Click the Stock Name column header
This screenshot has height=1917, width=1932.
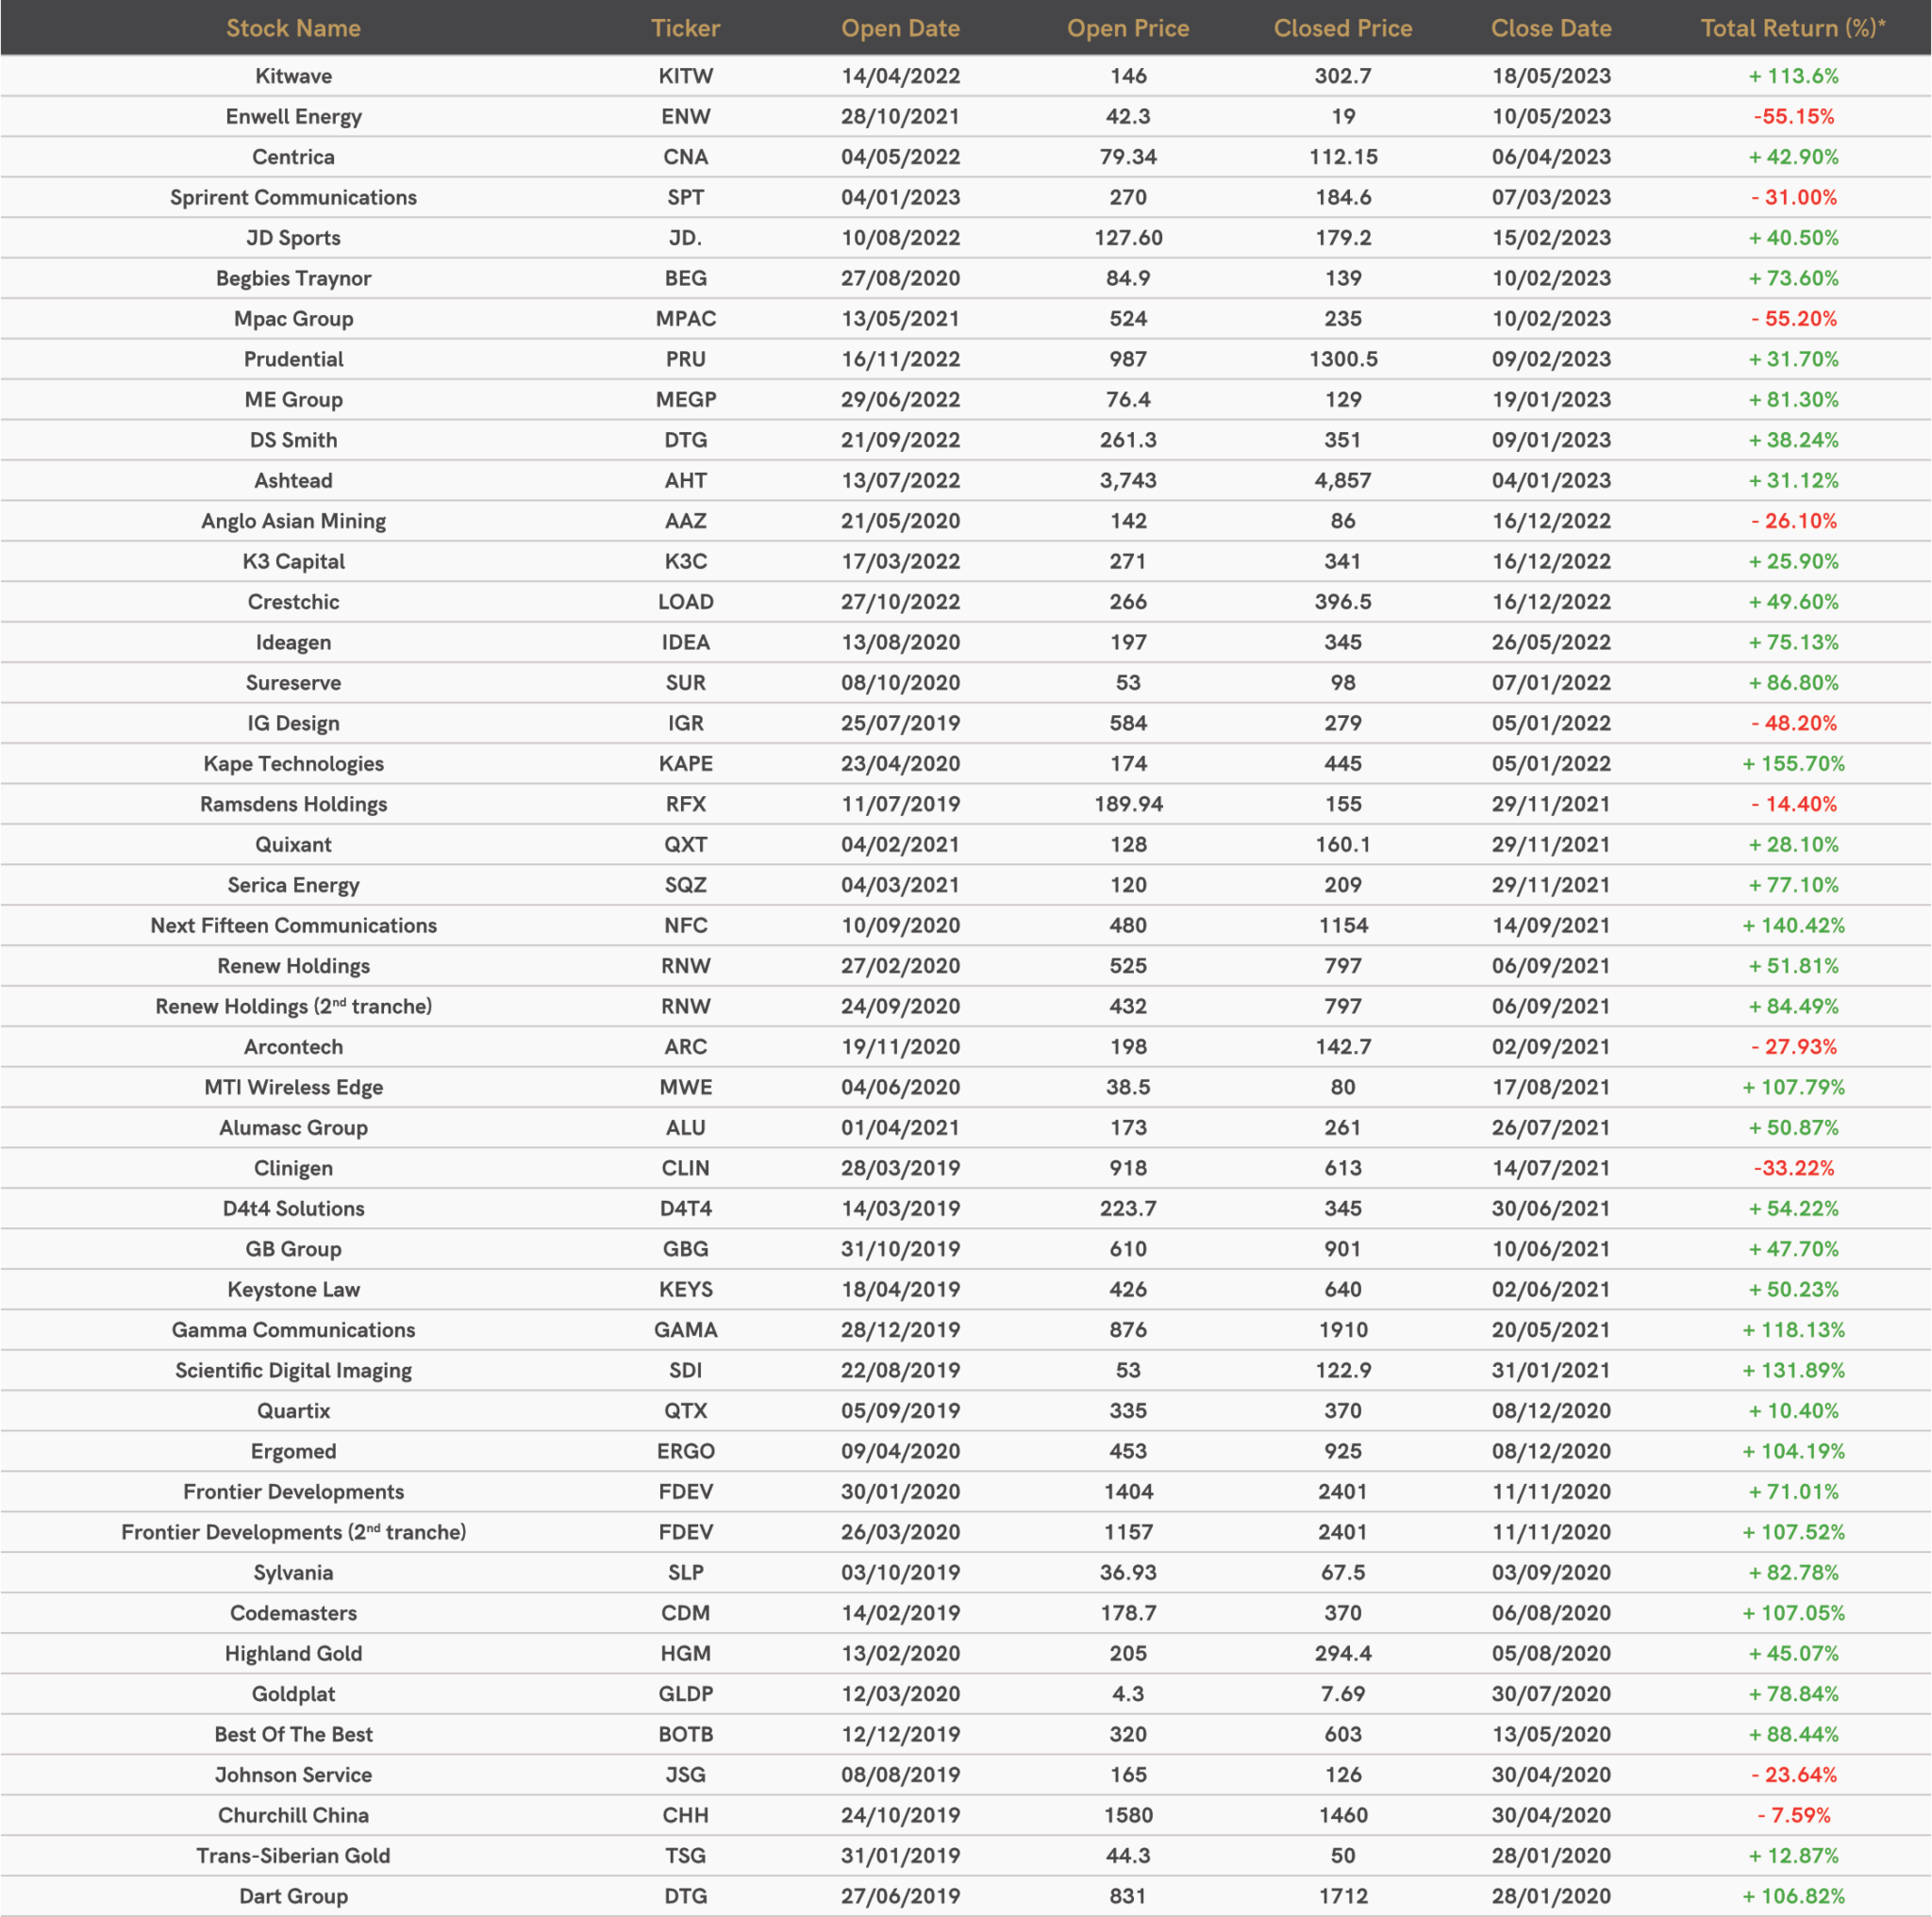(x=293, y=28)
